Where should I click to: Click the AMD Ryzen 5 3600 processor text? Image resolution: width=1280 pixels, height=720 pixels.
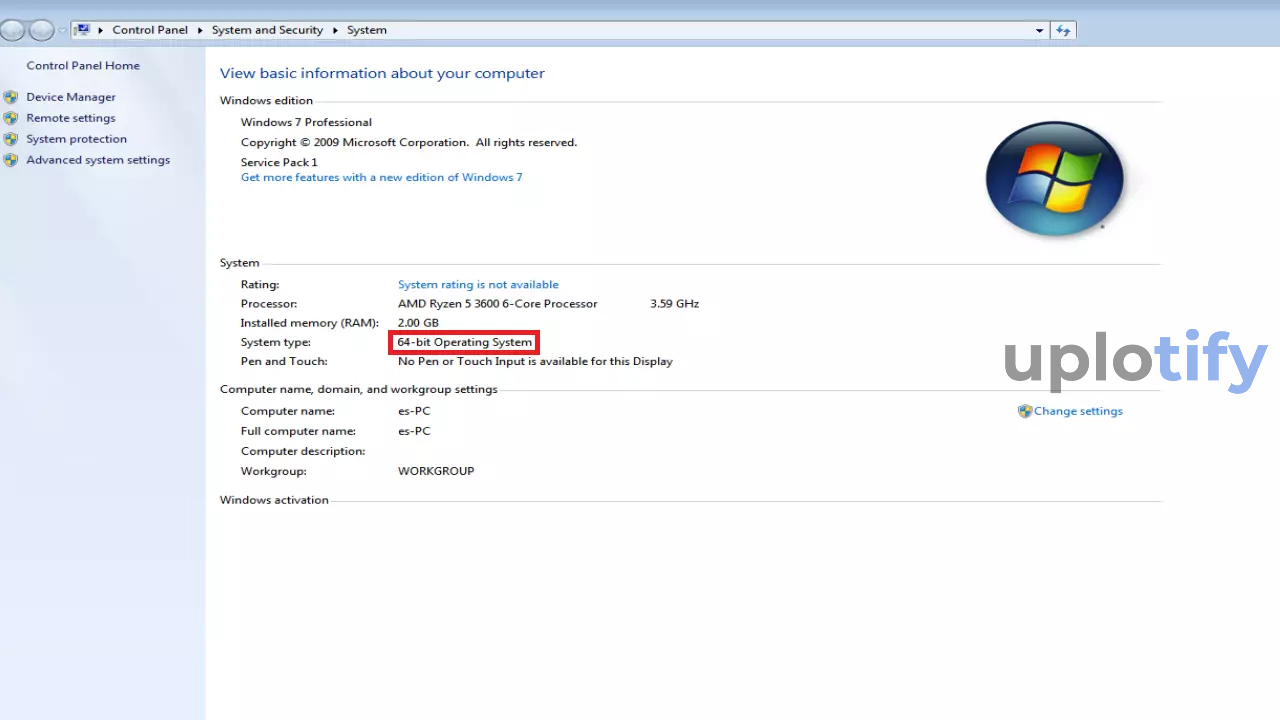[x=497, y=303]
